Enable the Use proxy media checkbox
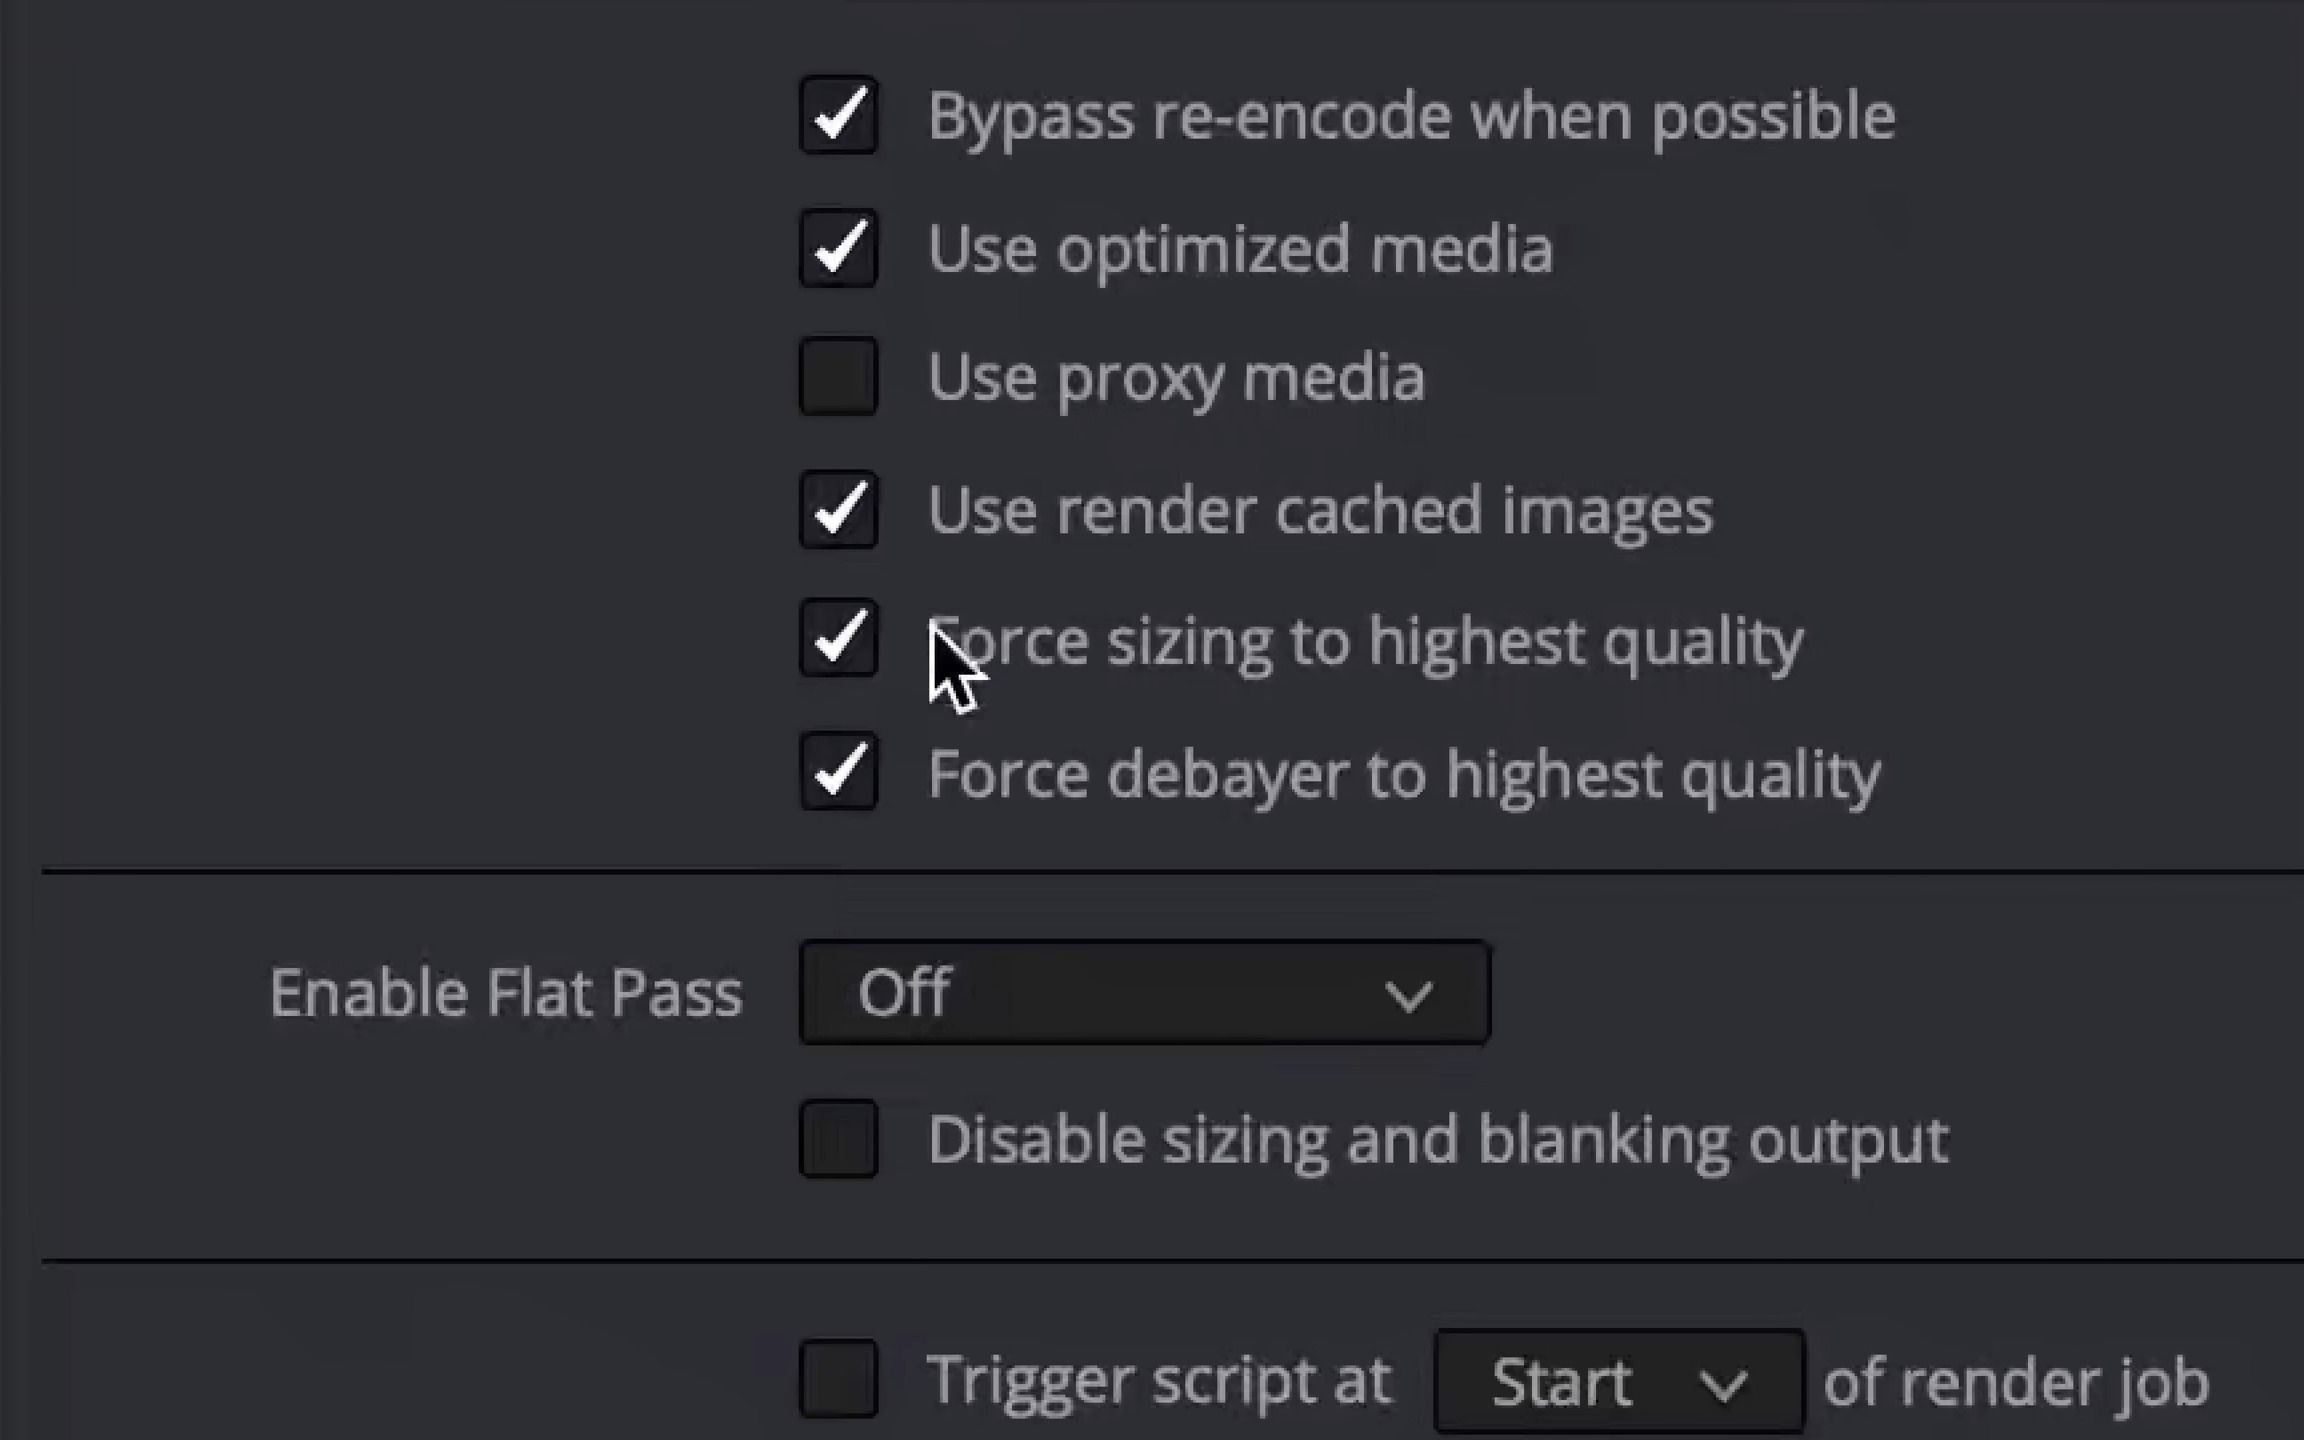2304x1440 pixels. [838, 377]
